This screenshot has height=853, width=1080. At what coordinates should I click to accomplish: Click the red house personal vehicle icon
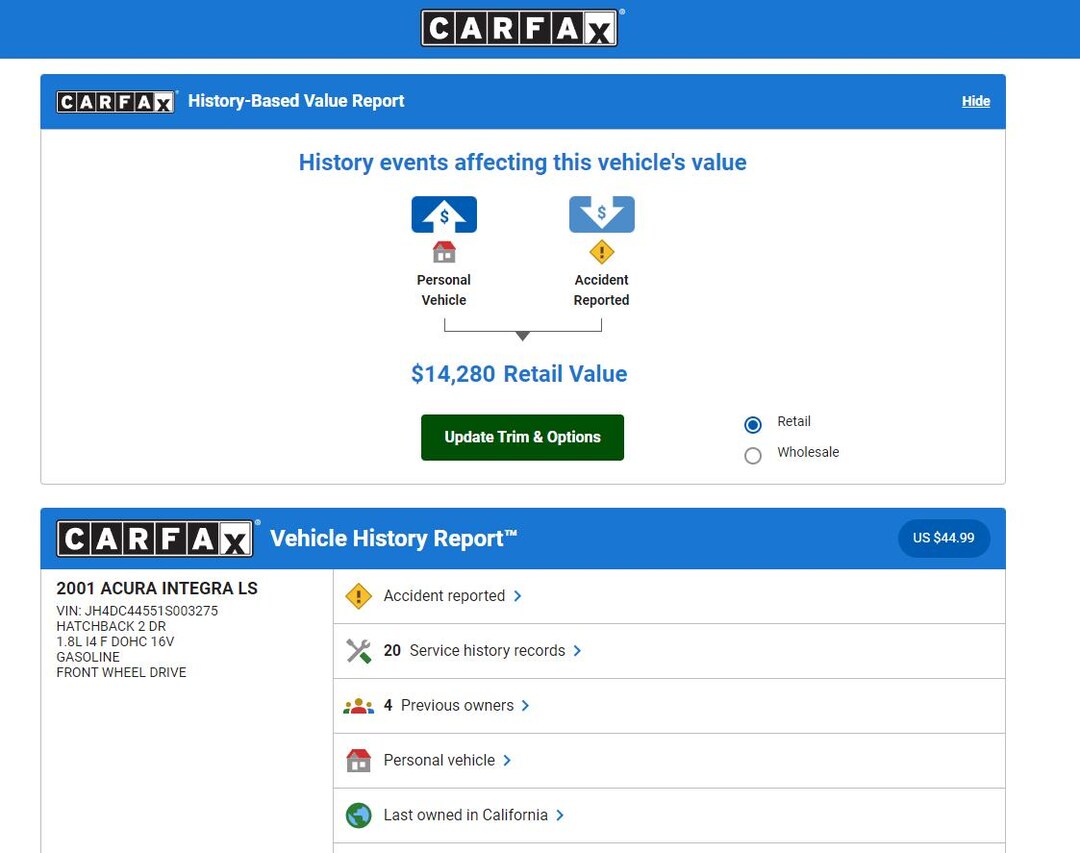358,760
